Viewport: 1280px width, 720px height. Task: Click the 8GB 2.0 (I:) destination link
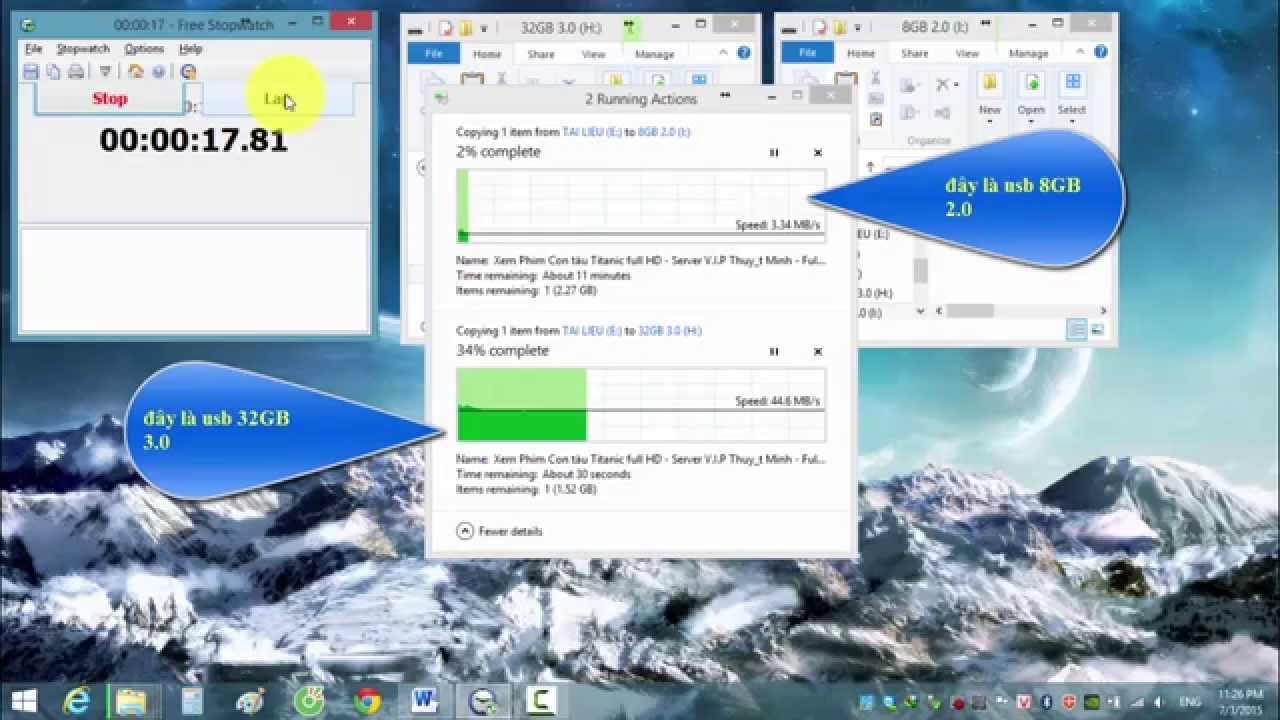click(664, 132)
